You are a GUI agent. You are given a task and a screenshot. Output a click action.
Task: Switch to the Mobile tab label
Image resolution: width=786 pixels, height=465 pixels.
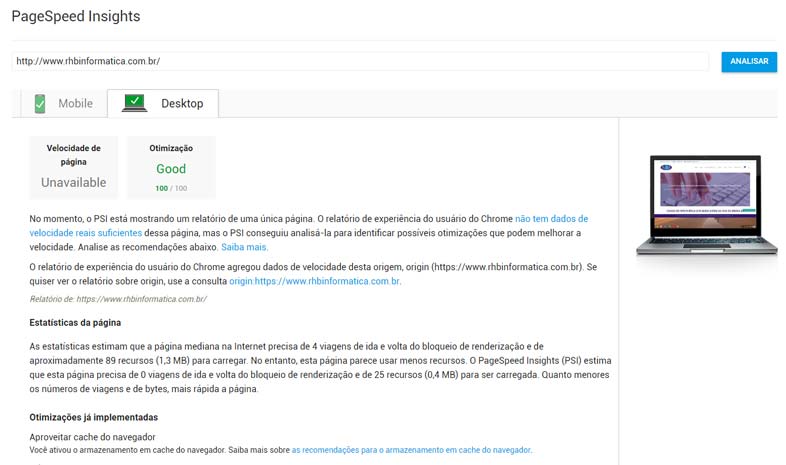tap(75, 104)
